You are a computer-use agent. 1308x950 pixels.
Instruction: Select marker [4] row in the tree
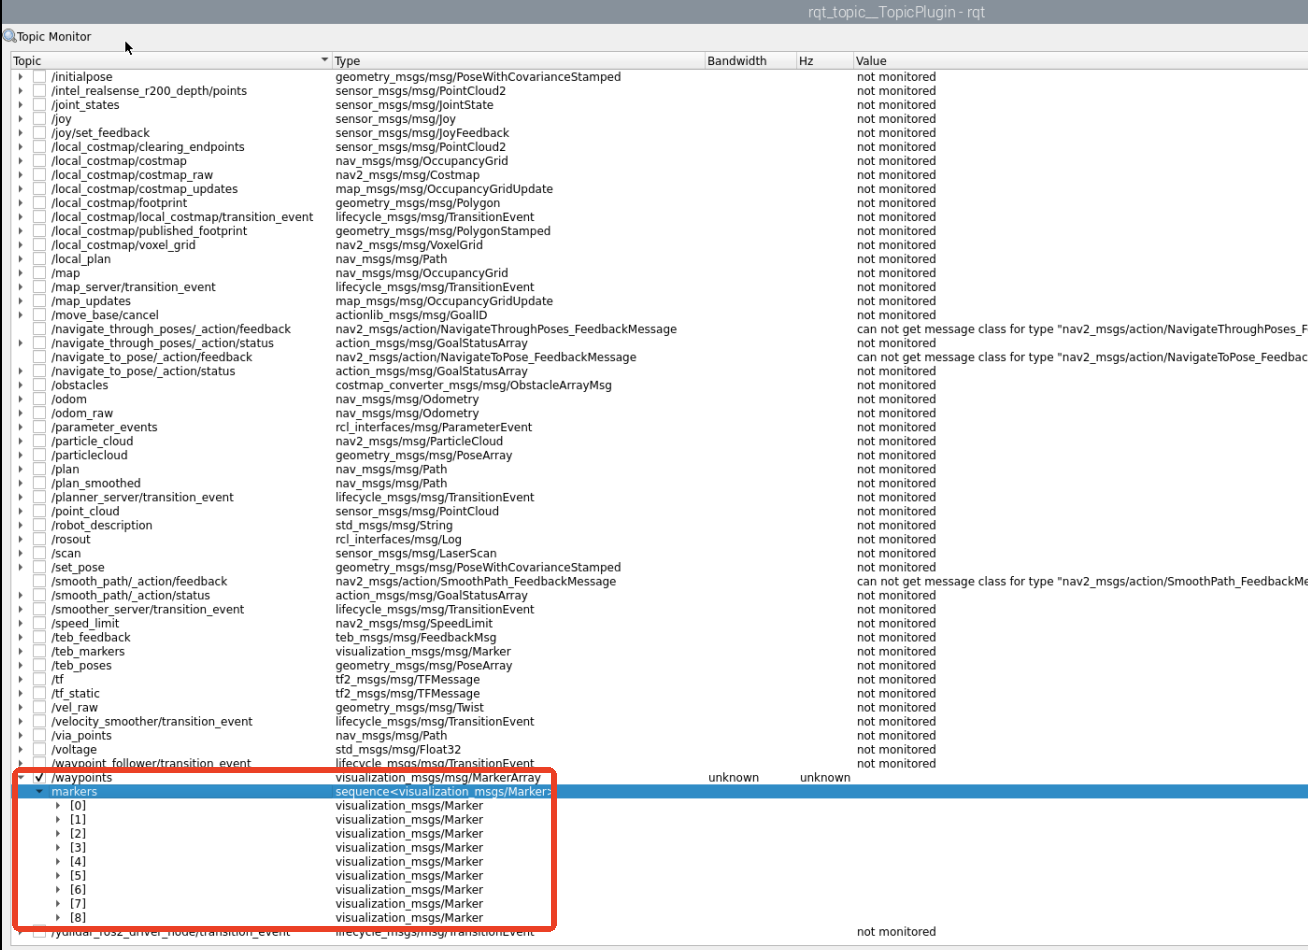[x=78, y=861]
